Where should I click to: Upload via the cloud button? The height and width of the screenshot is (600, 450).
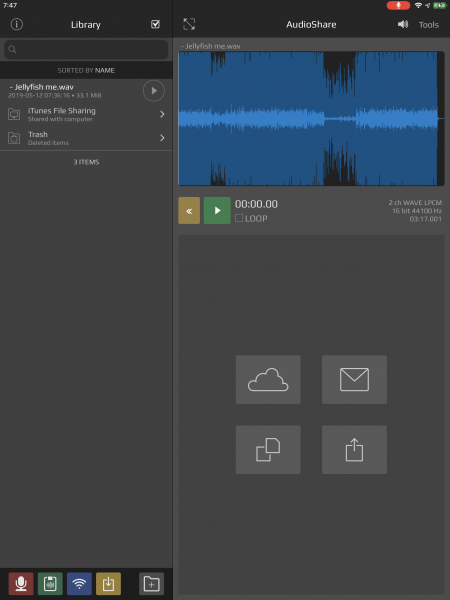[x=268, y=379]
